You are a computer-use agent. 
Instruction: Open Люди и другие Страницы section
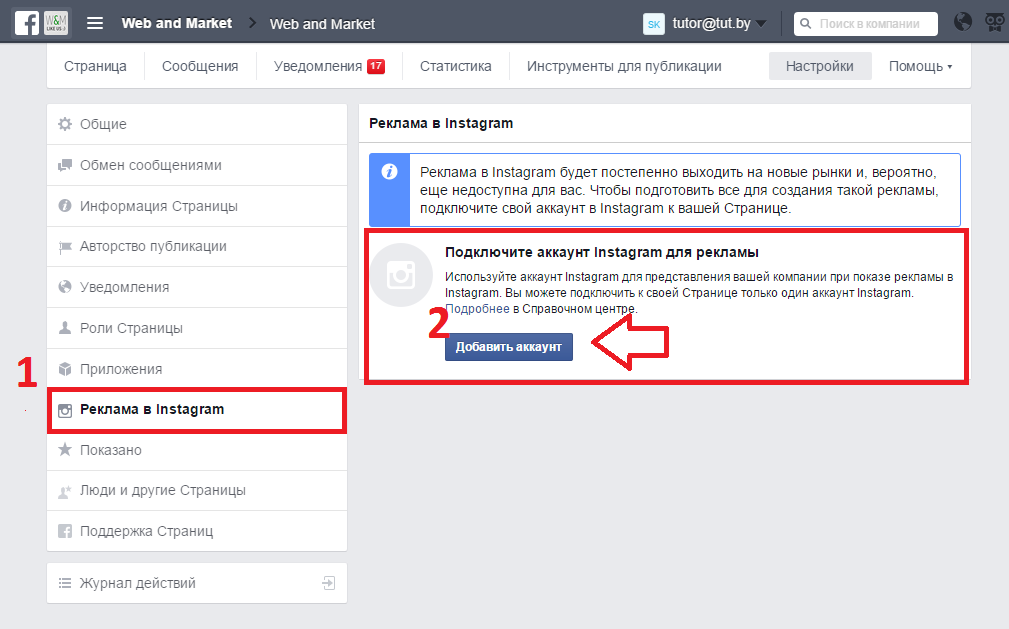(x=197, y=491)
